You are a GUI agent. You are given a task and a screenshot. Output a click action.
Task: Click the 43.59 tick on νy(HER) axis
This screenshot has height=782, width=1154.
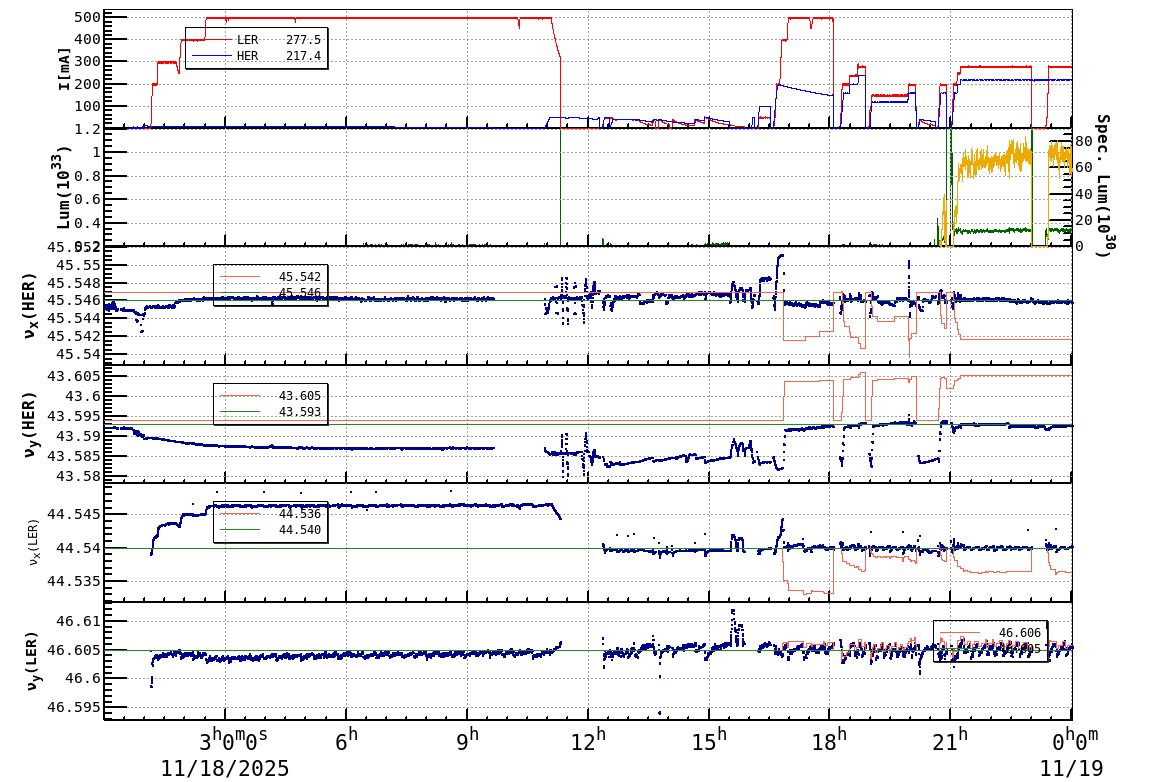tap(79, 436)
